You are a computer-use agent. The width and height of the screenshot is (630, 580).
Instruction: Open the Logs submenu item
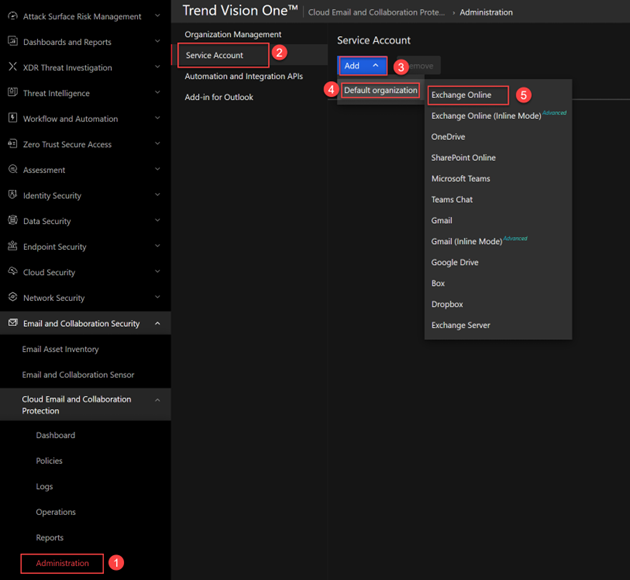coord(44,486)
